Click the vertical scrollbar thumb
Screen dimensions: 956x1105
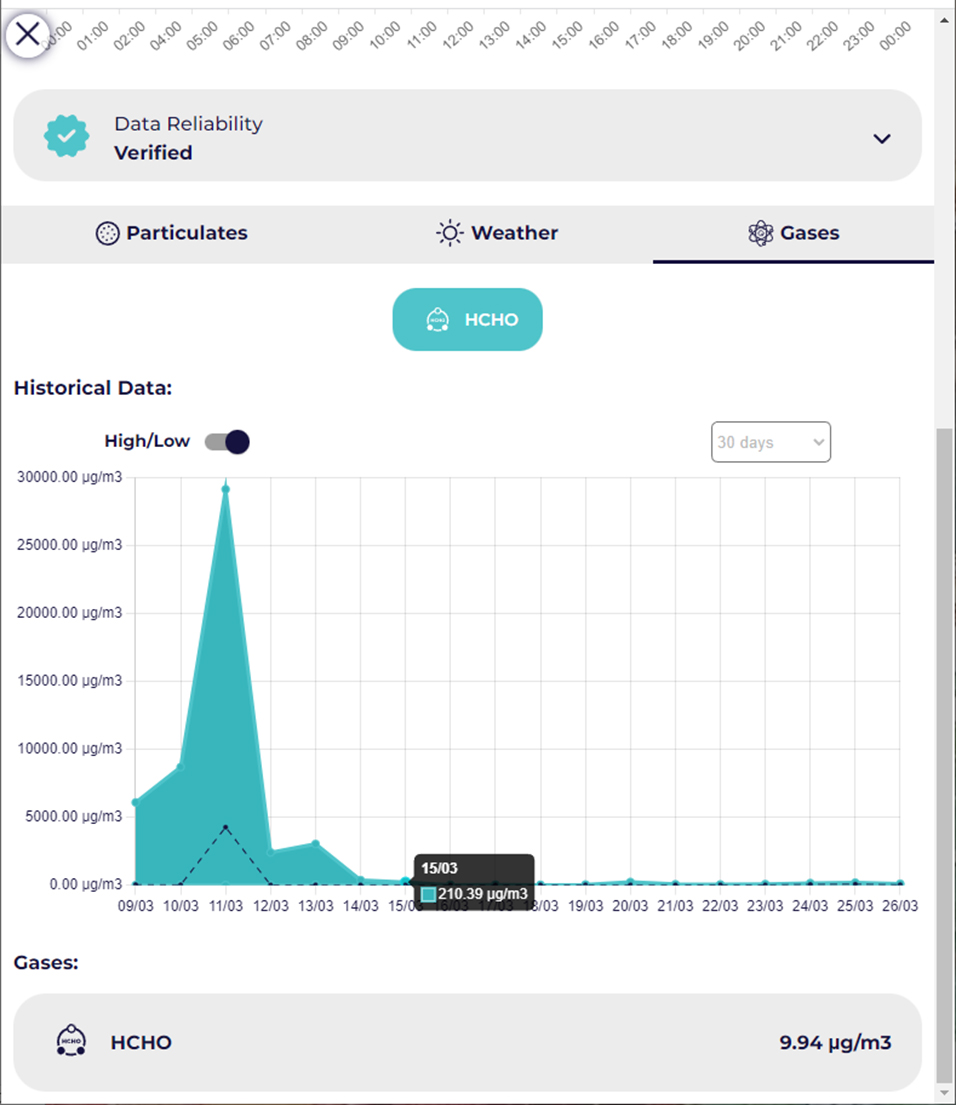coord(944,750)
